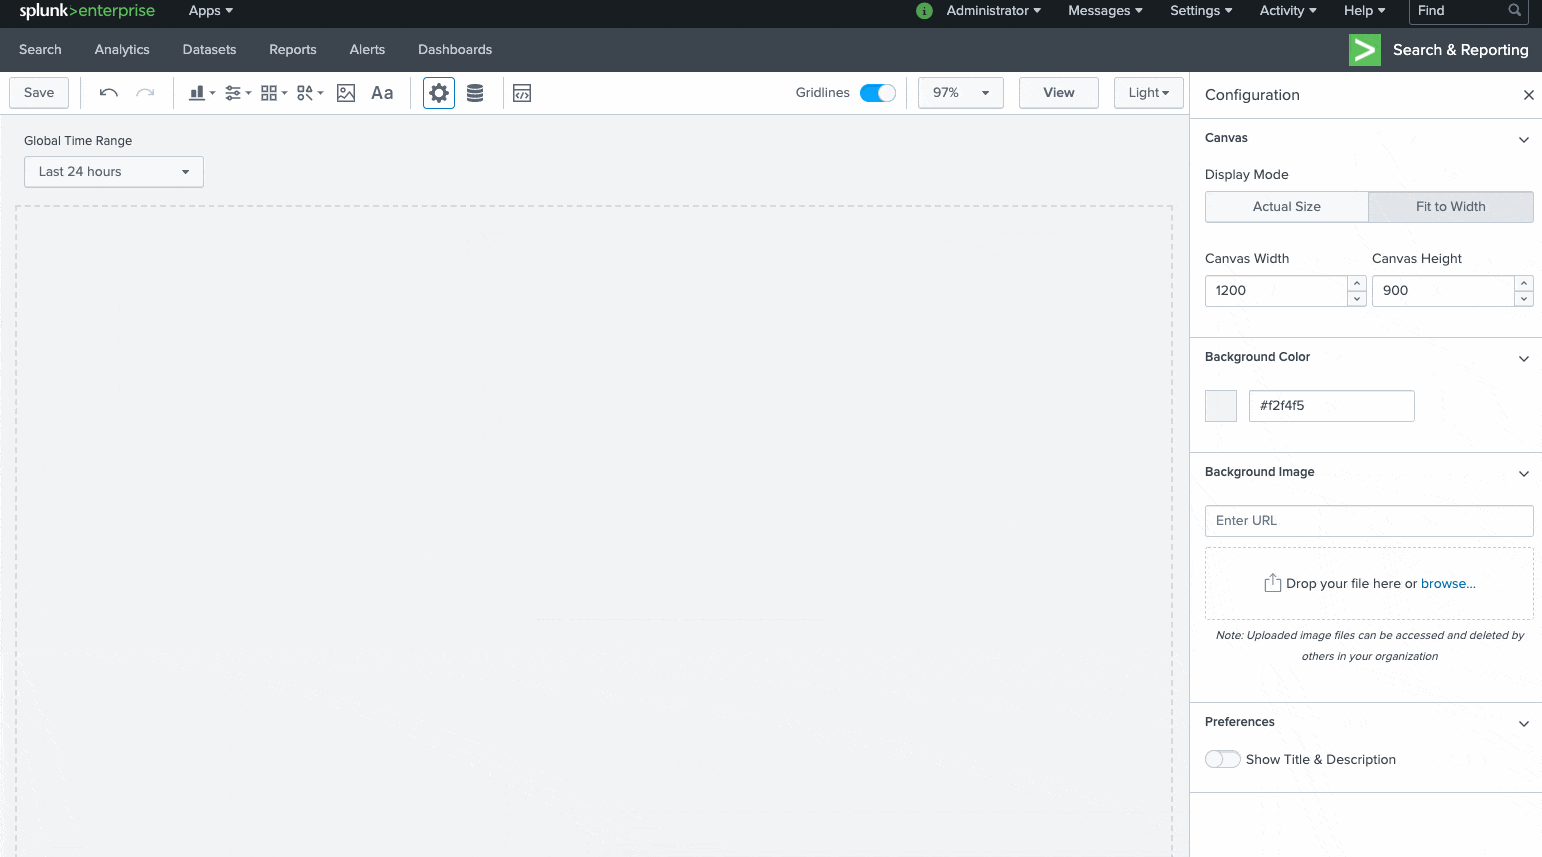Open the Light theme dropdown
This screenshot has width=1542, height=857.
1149,93
